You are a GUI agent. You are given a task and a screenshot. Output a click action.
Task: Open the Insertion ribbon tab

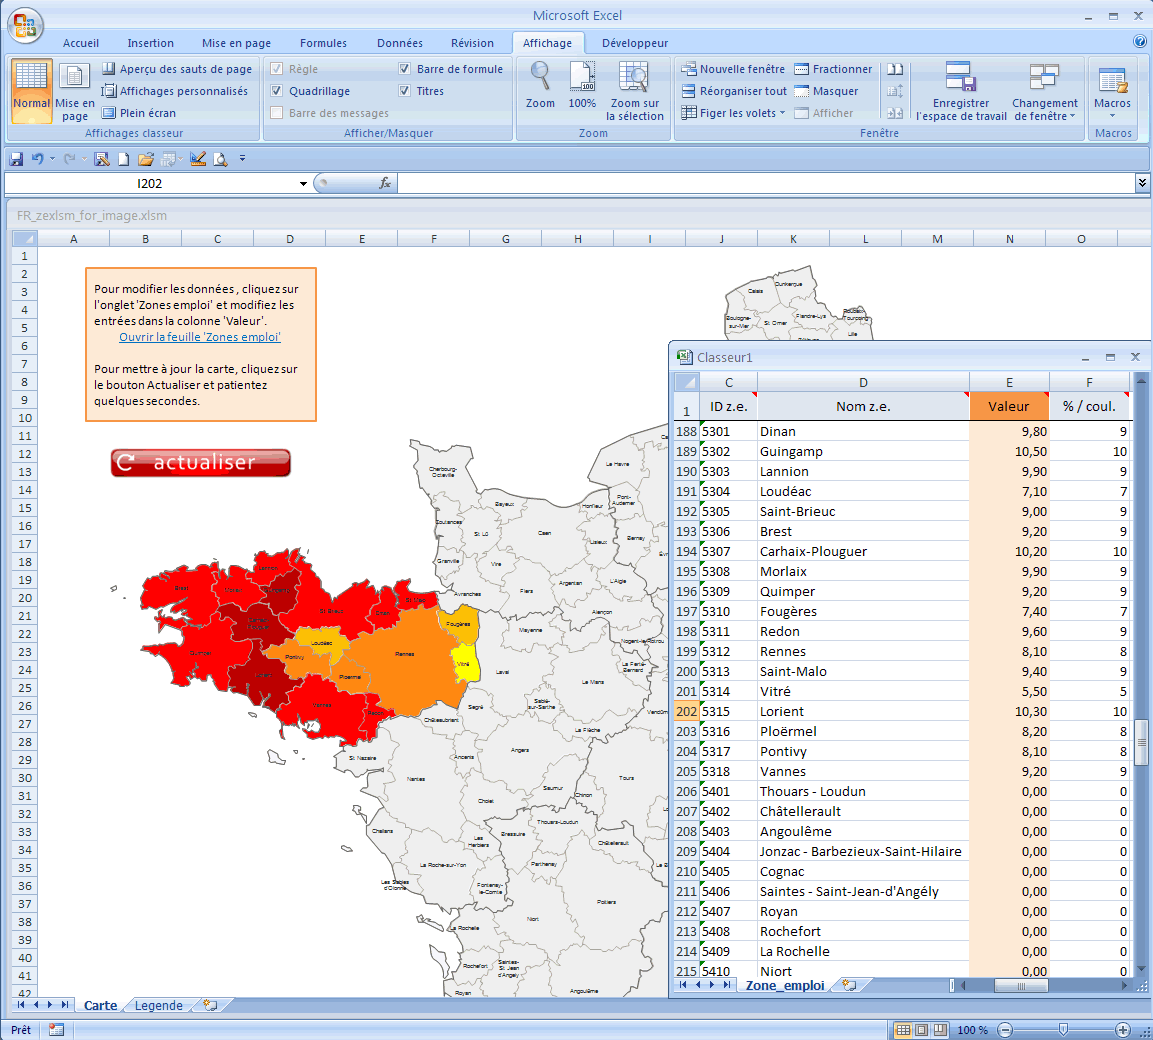click(x=151, y=43)
